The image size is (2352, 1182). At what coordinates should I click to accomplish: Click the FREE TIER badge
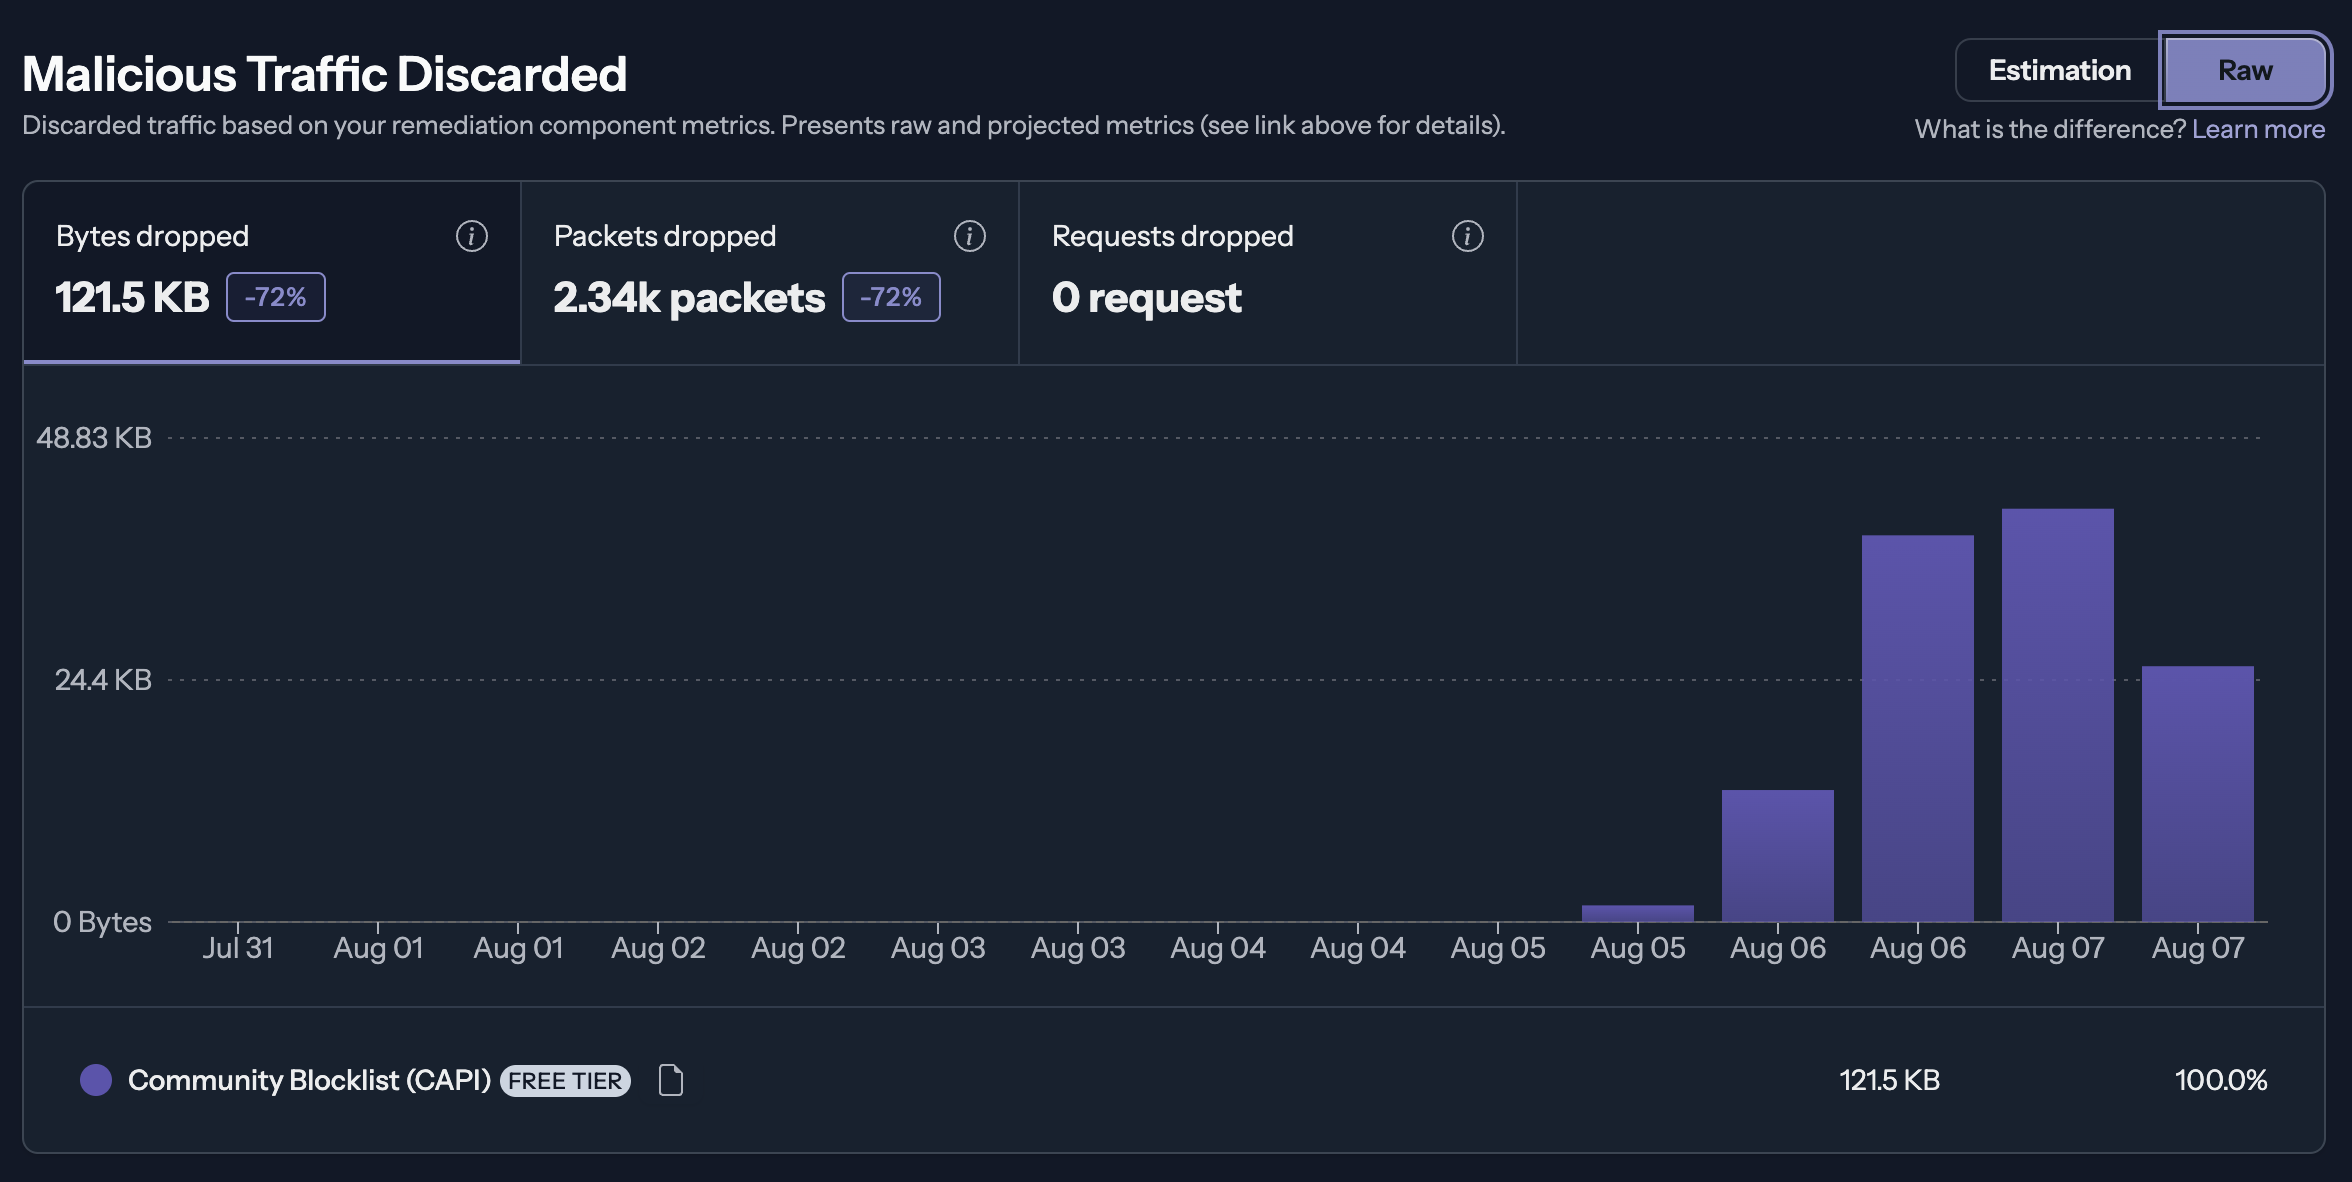(565, 1081)
